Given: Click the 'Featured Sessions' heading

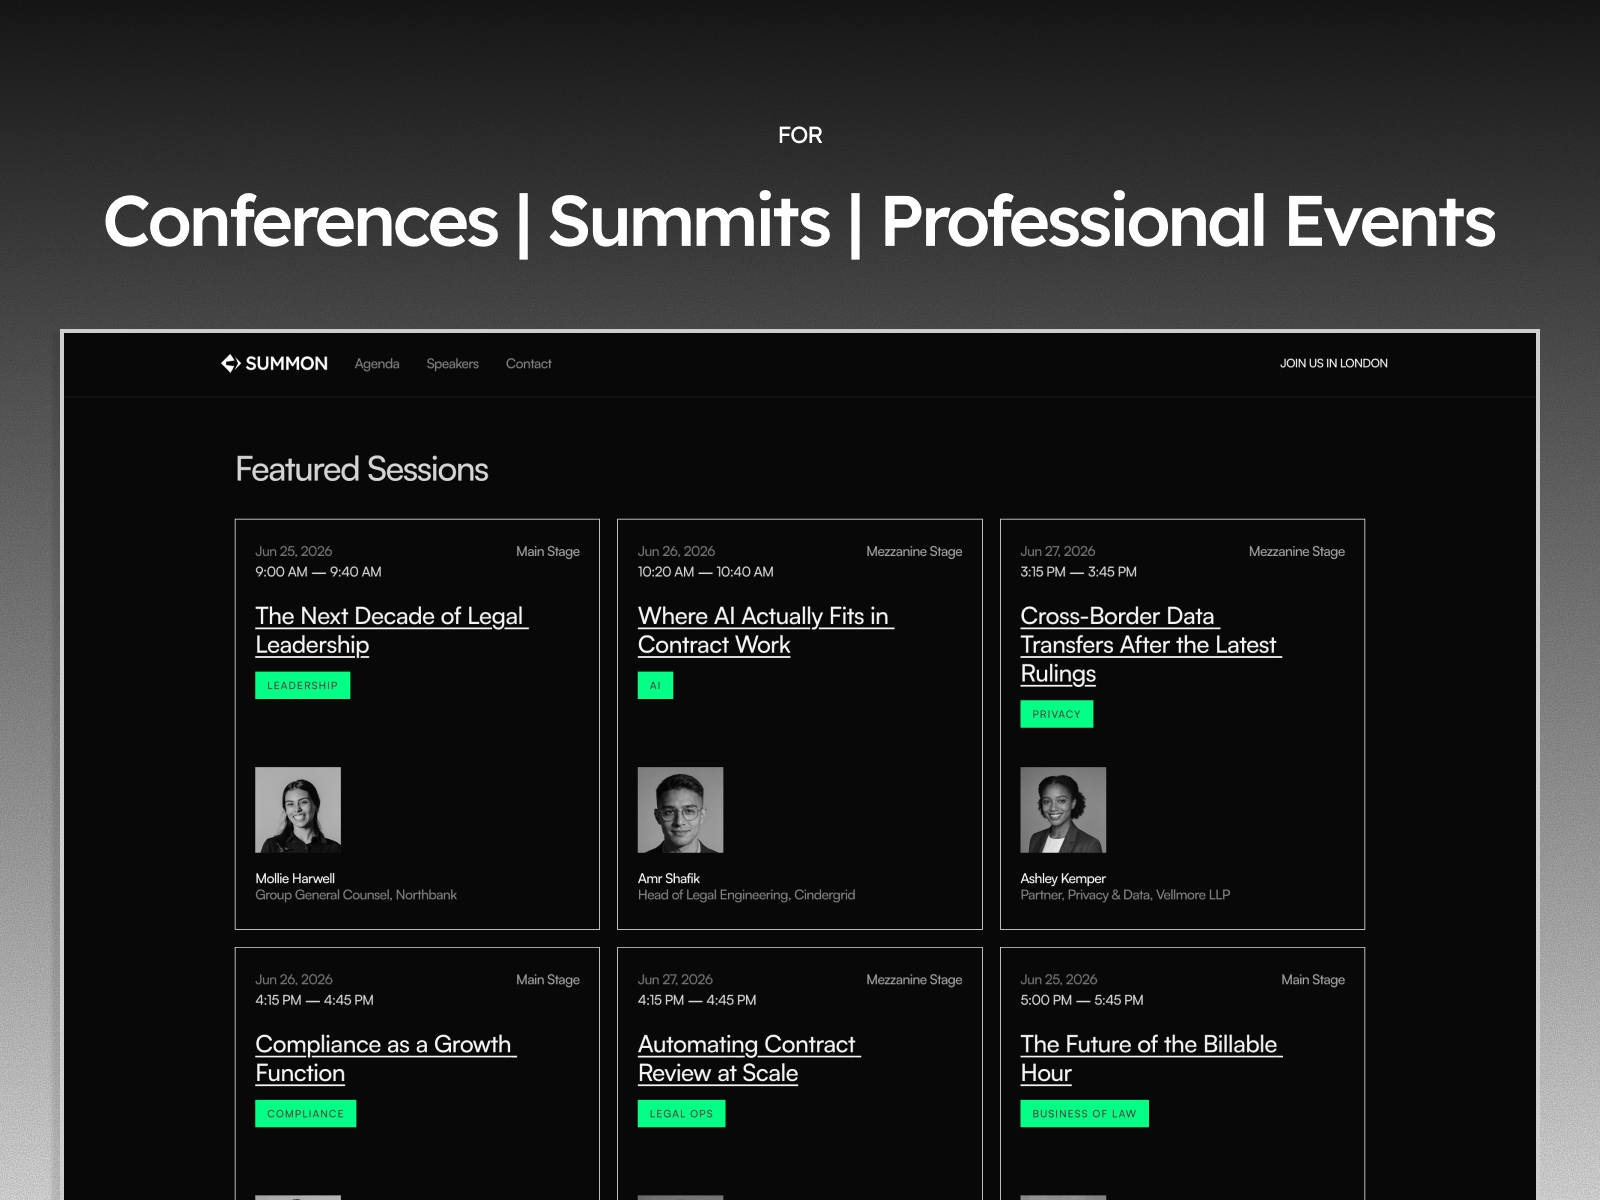Looking at the screenshot, I should point(362,469).
